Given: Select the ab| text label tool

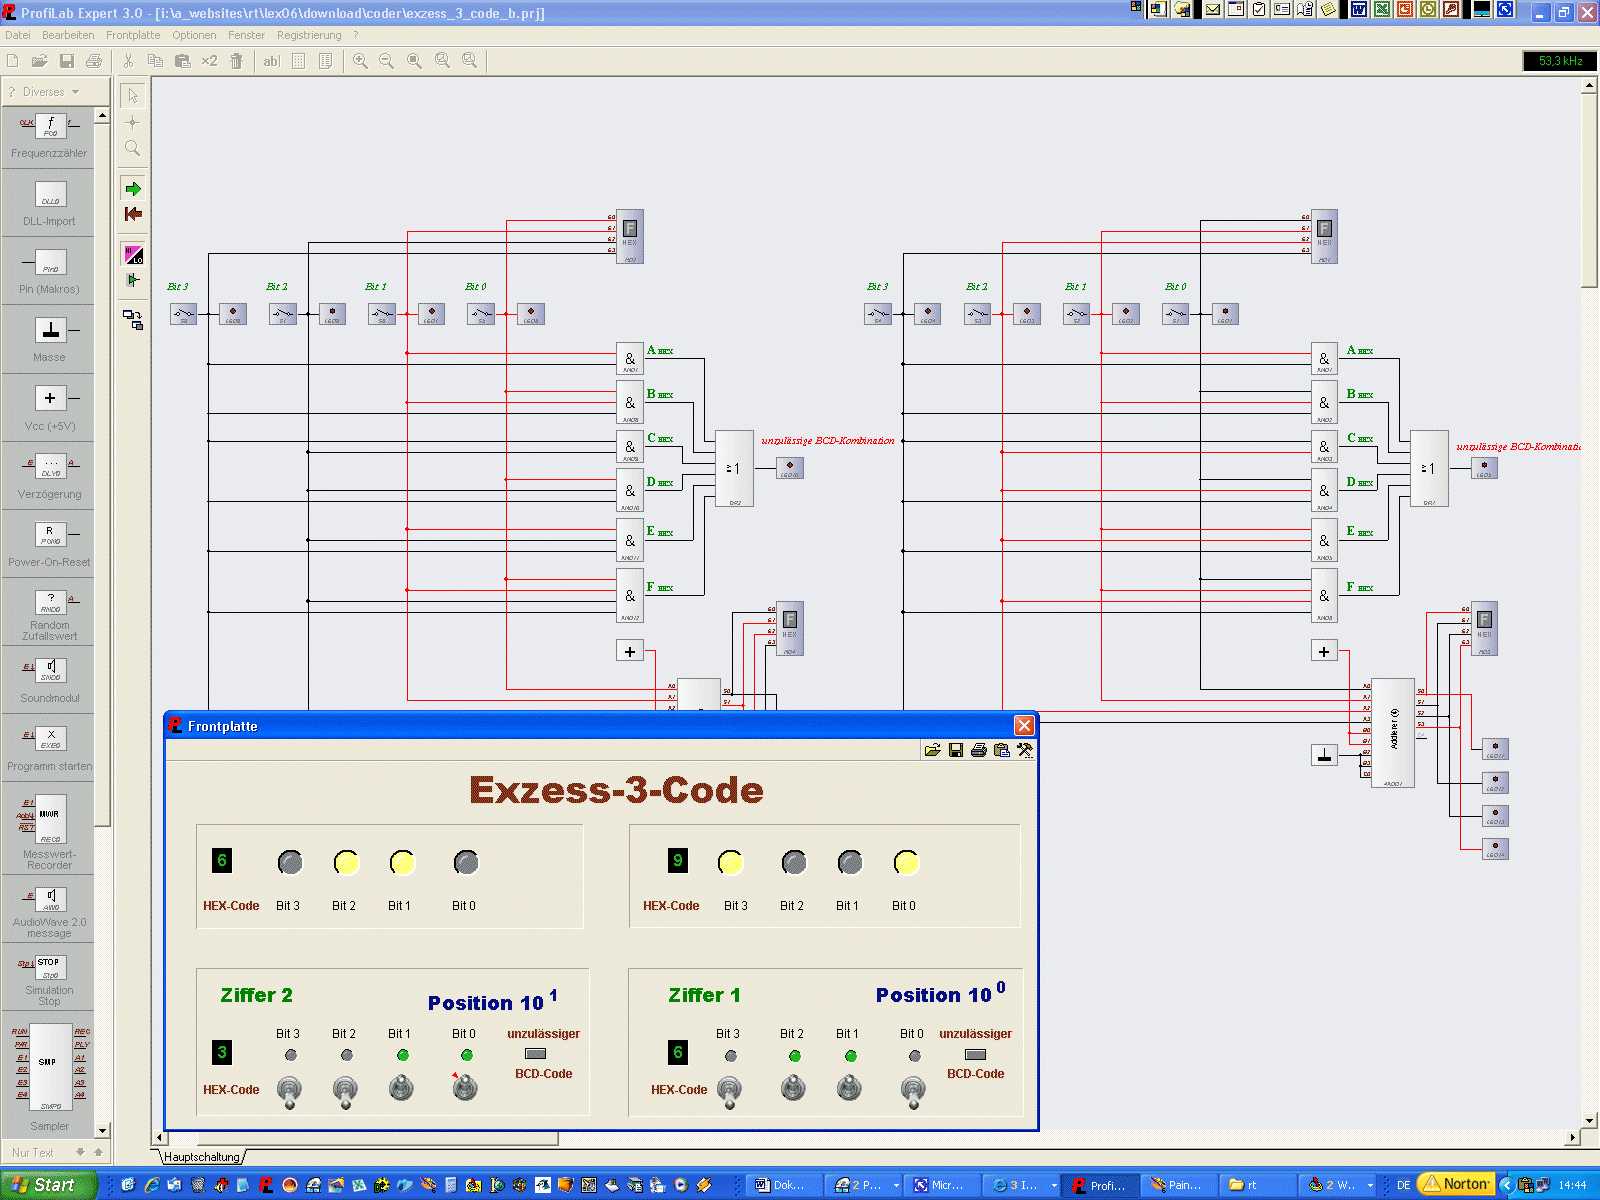Looking at the screenshot, I should coord(271,61).
